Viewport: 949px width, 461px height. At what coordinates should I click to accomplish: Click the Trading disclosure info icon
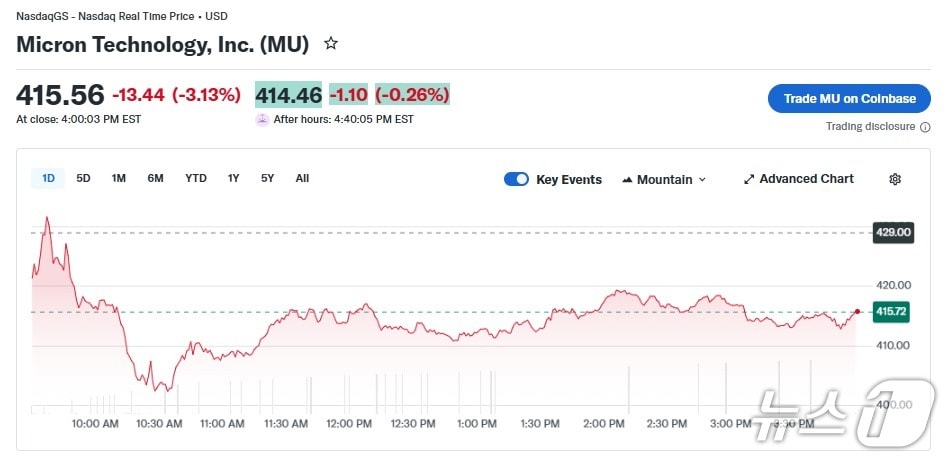(x=925, y=127)
